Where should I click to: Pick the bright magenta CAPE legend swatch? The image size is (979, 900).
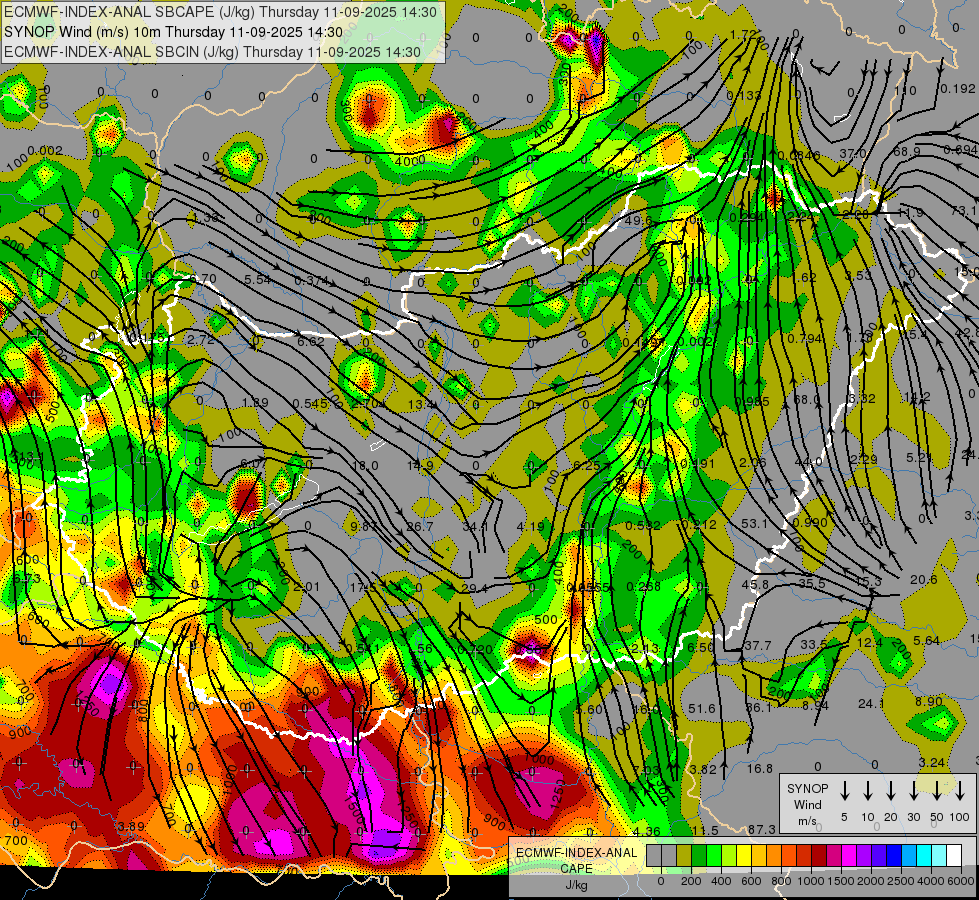pos(849,855)
